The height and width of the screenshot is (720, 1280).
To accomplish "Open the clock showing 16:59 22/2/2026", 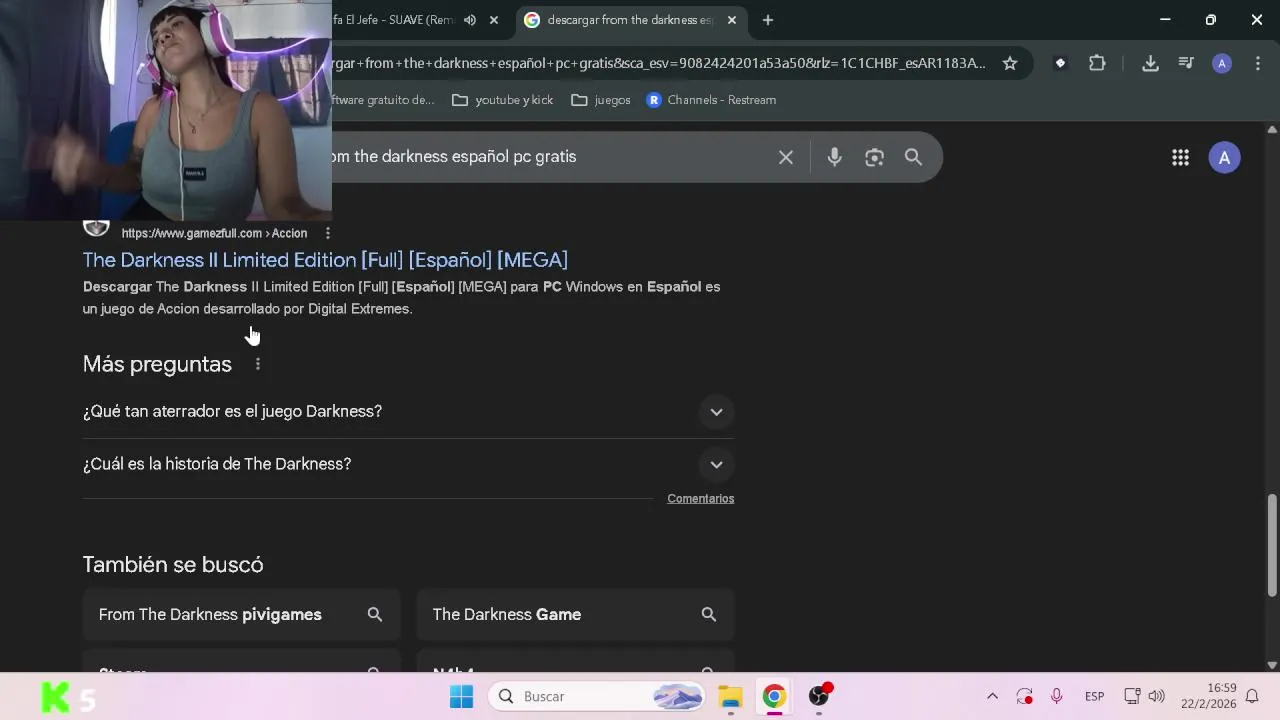I will 1208,696.
